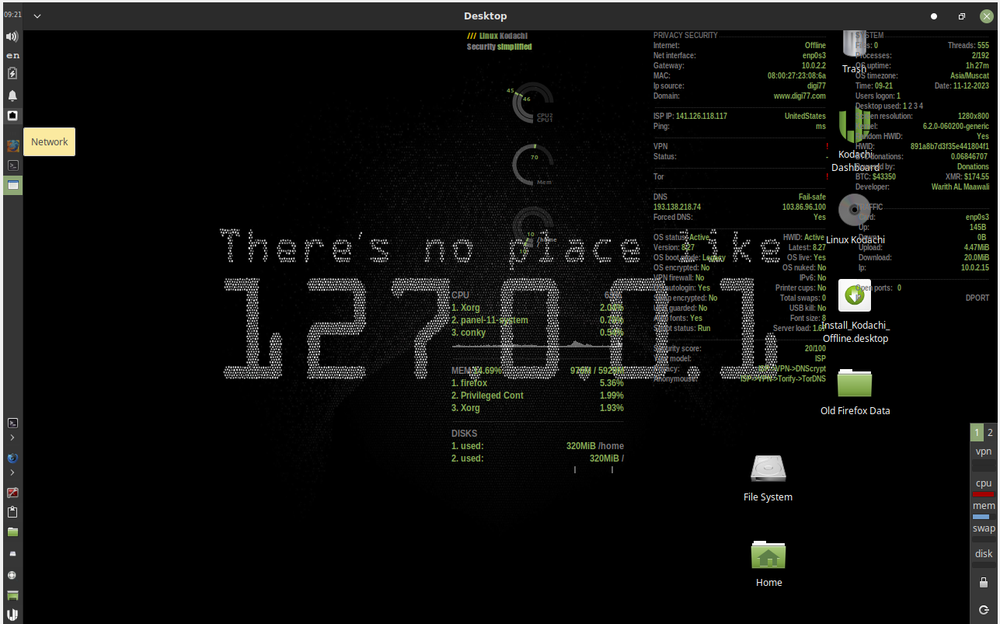Open the 'en' keyboard layout indicator

(x=12, y=56)
